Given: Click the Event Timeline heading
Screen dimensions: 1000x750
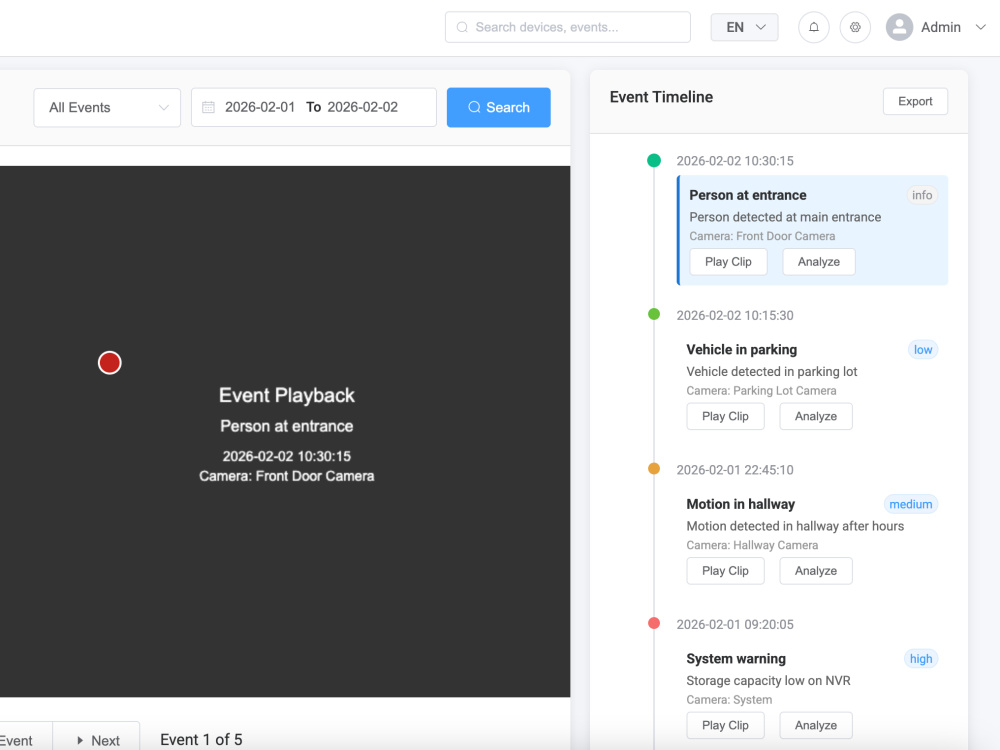Looking at the screenshot, I should coord(661,97).
